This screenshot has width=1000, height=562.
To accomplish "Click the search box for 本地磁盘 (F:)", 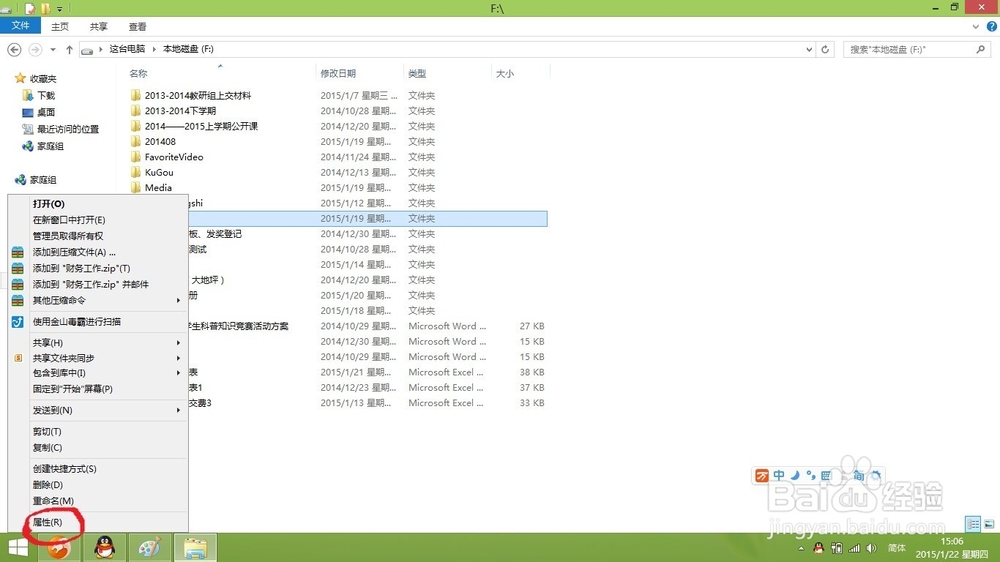I will click(916, 49).
